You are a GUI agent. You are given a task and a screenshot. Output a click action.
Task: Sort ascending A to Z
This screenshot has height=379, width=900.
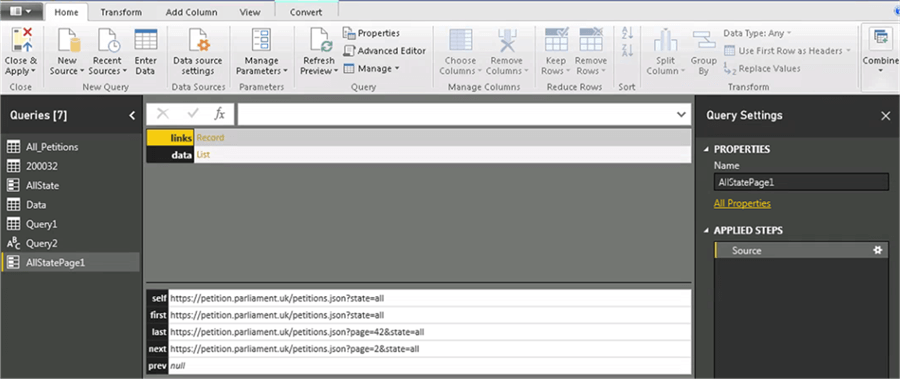[627, 33]
